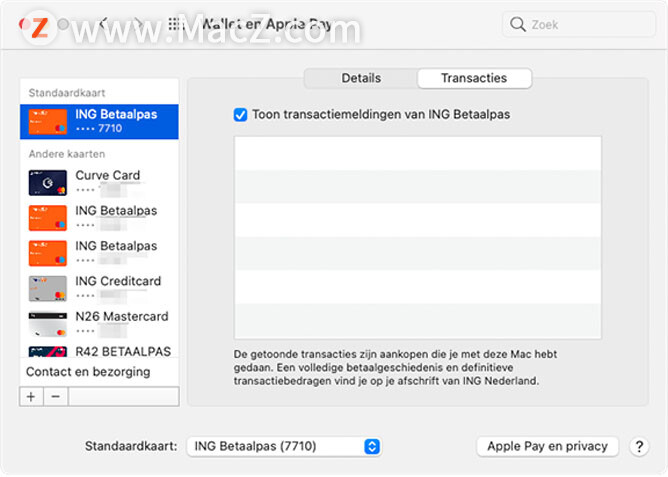
Task: Click the orange card icon of selected ING Betaalpas
Action: (x=48, y=122)
